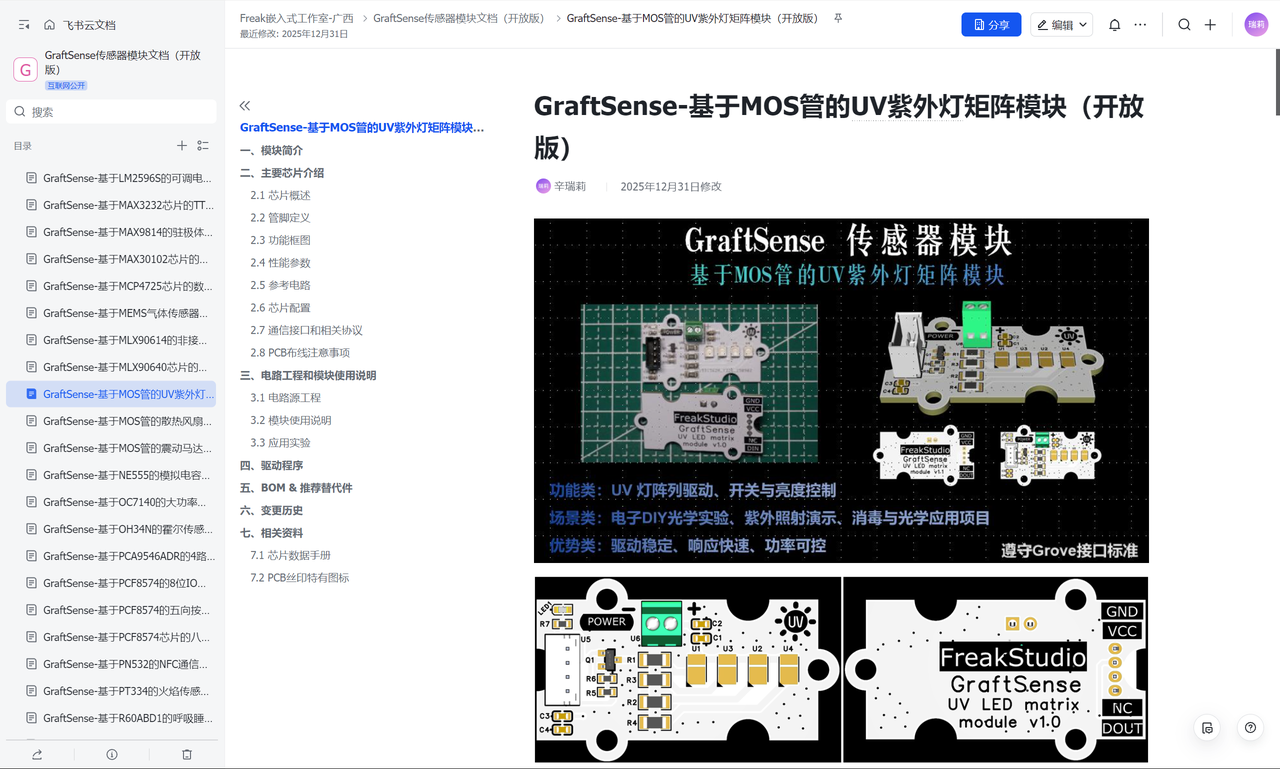Open the help question mark button
Image resolution: width=1280 pixels, height=769 pixels.
coord(1250,728)
